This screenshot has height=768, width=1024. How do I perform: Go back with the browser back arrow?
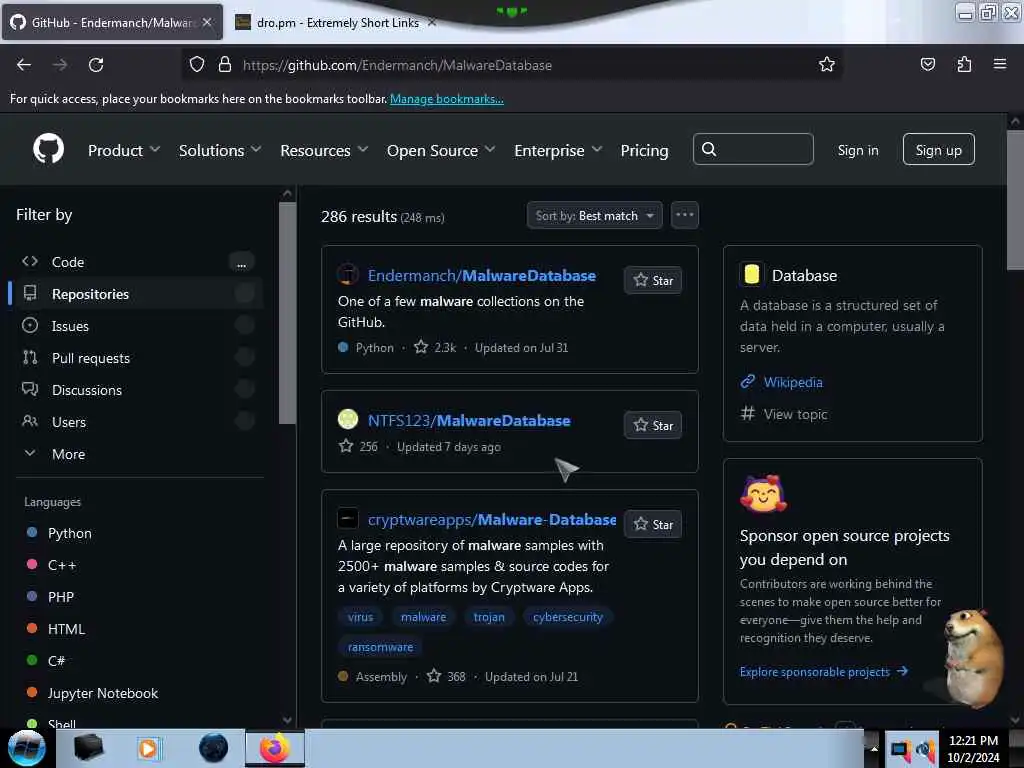pos(24,65)
